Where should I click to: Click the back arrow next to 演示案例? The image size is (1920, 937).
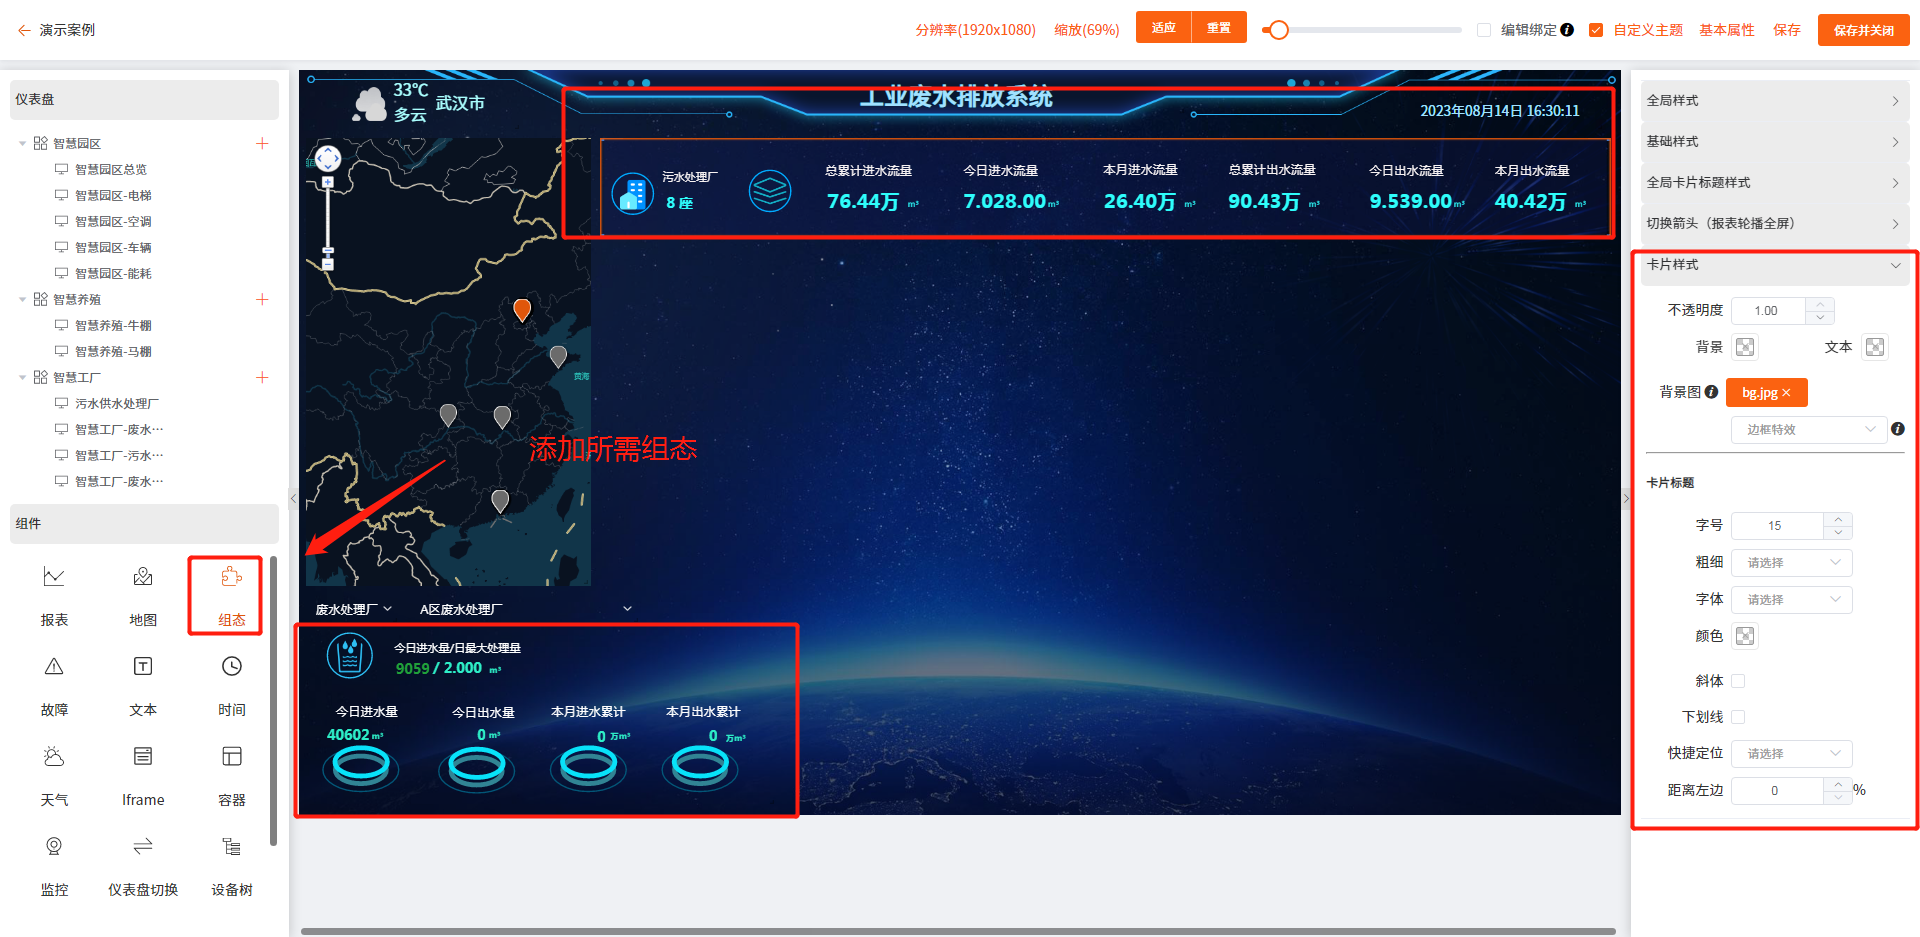pos(24,30)
